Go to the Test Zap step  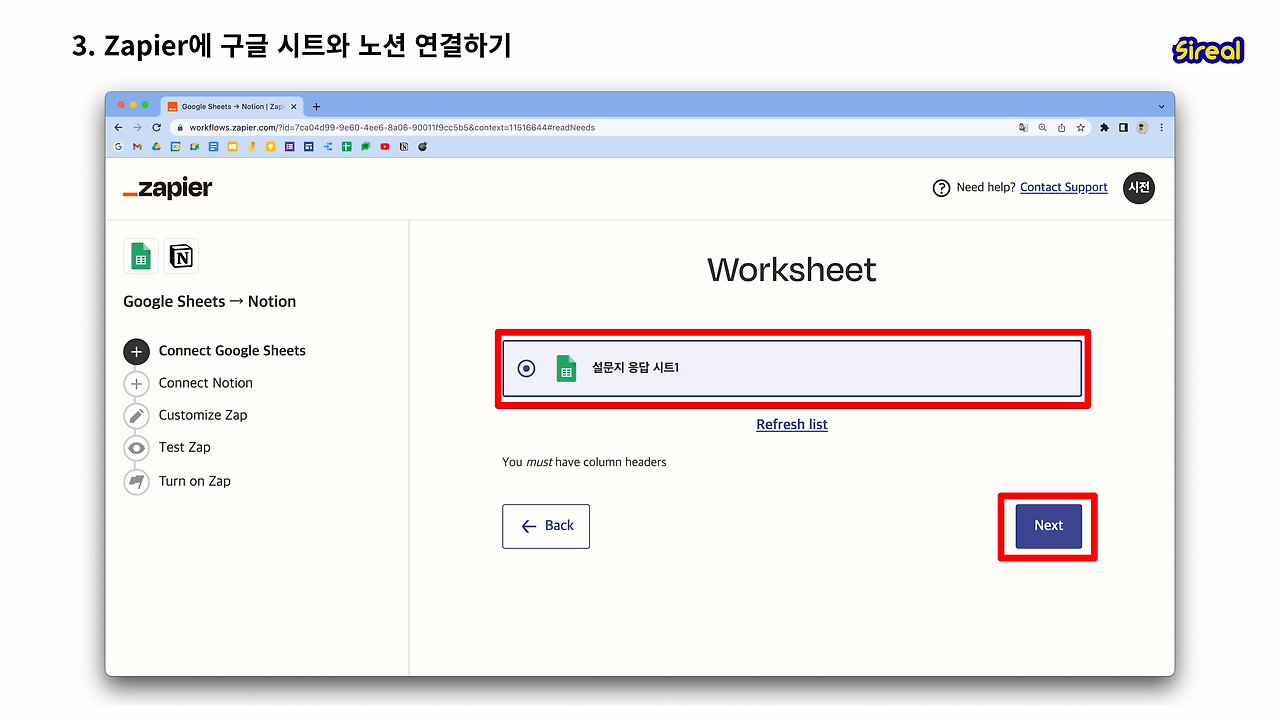pos(185,448)
